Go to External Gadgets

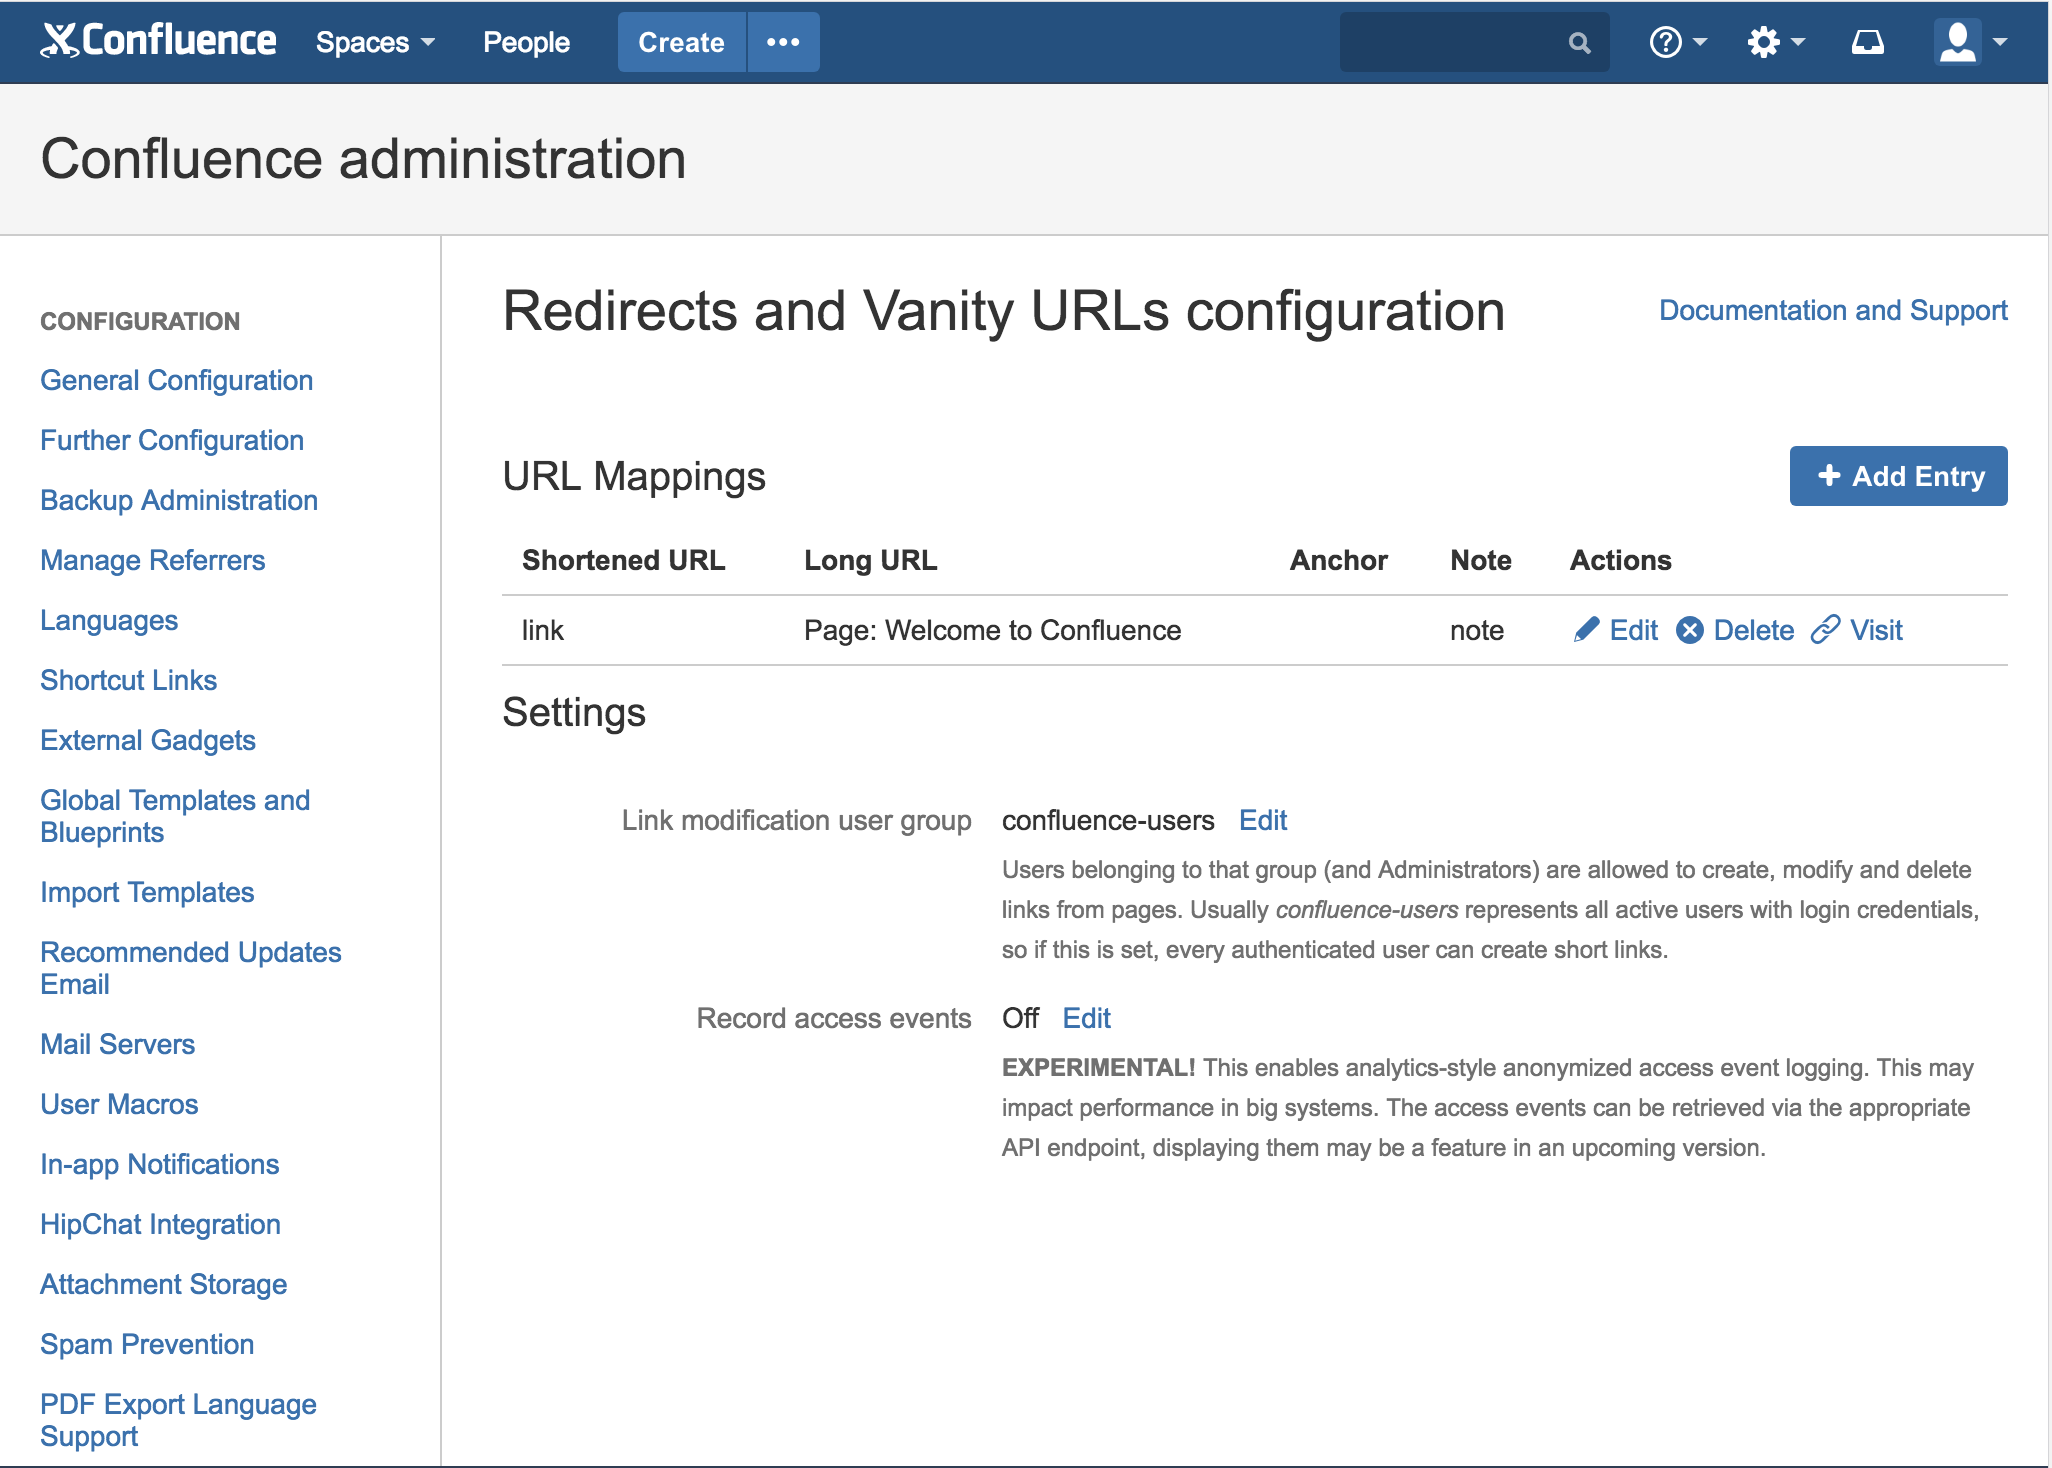point(148,740)
